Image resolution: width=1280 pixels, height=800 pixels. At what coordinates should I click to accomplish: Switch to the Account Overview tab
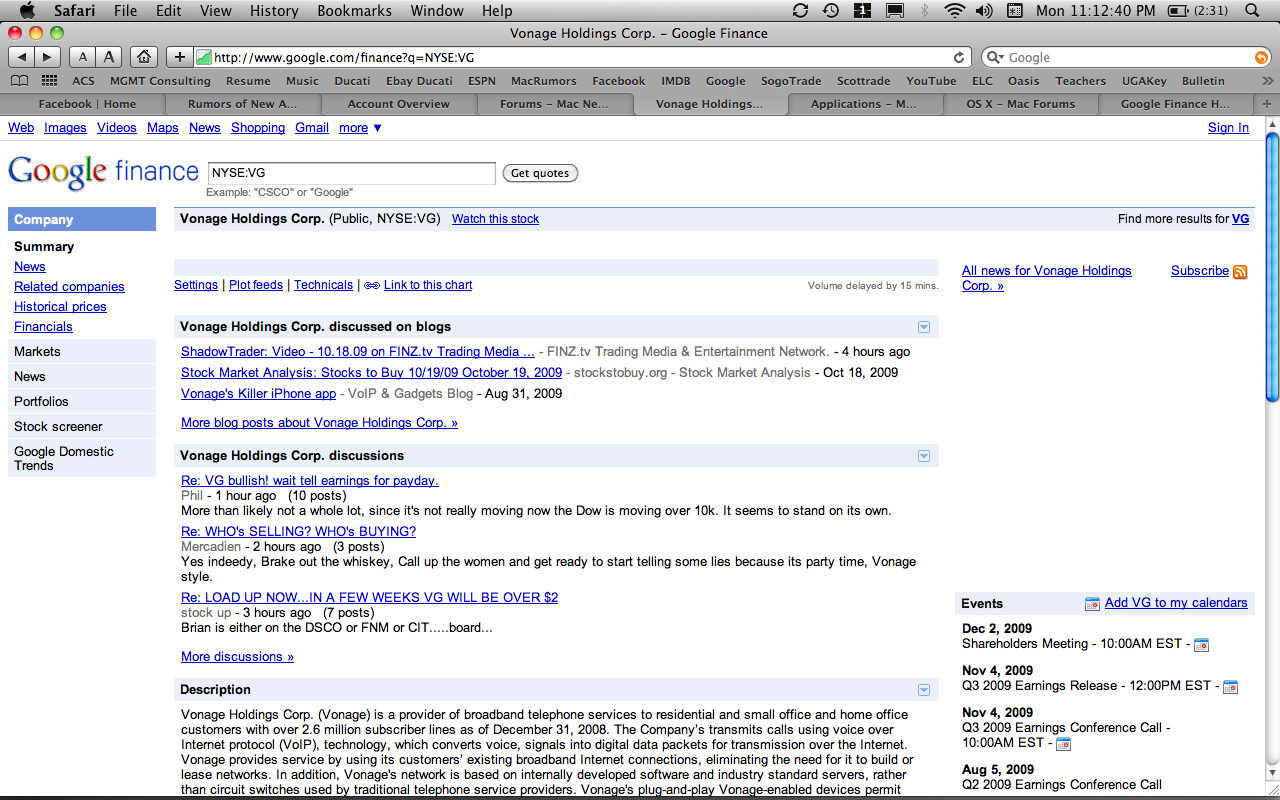(x=399, y=104)
